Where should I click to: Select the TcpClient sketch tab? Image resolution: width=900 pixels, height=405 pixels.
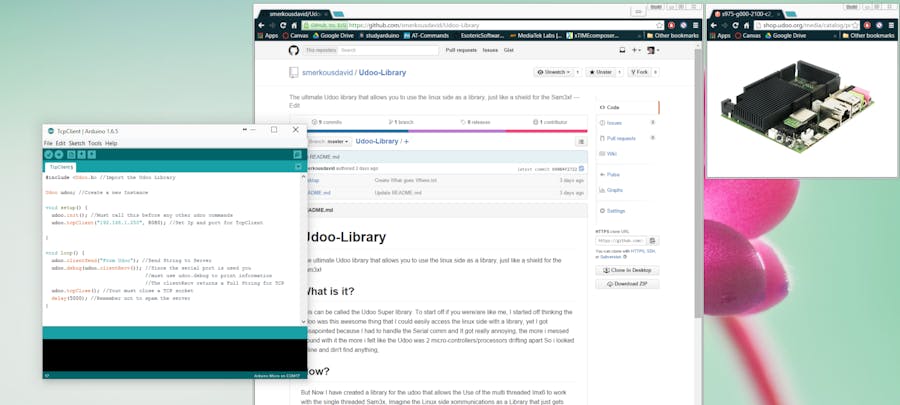click(60, 167)
